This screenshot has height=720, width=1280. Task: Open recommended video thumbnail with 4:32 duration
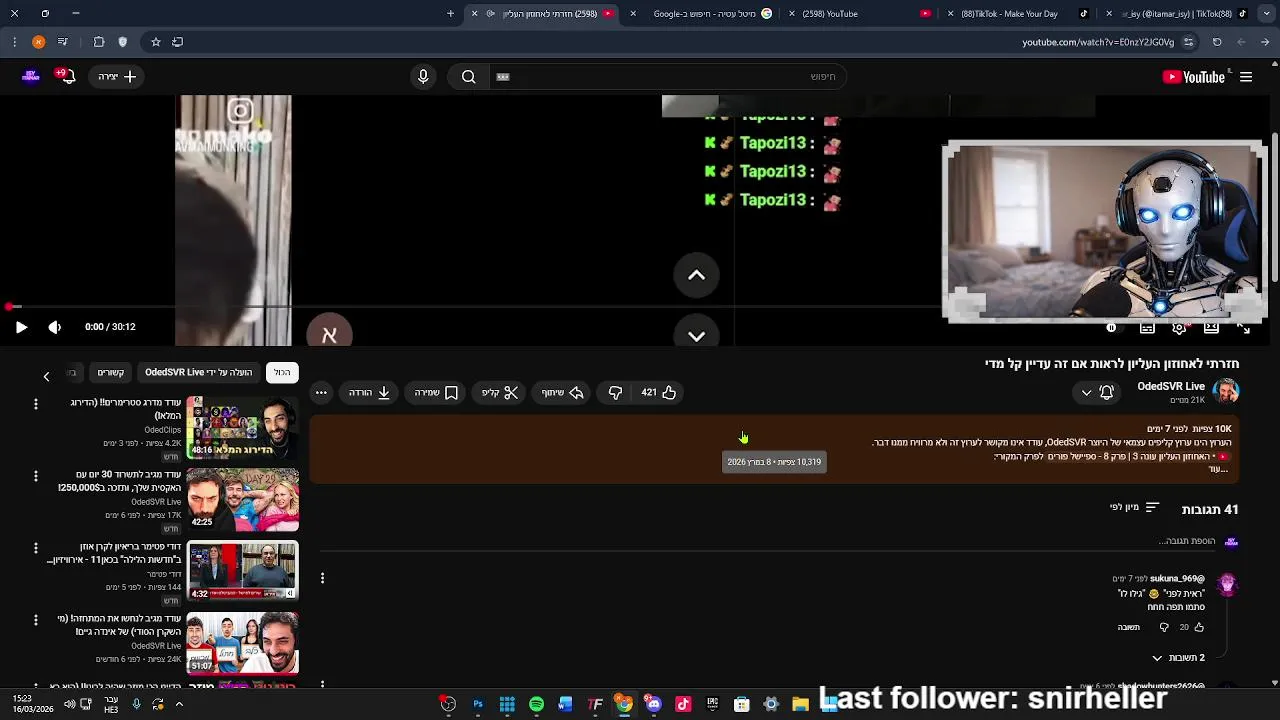(242, 571)
